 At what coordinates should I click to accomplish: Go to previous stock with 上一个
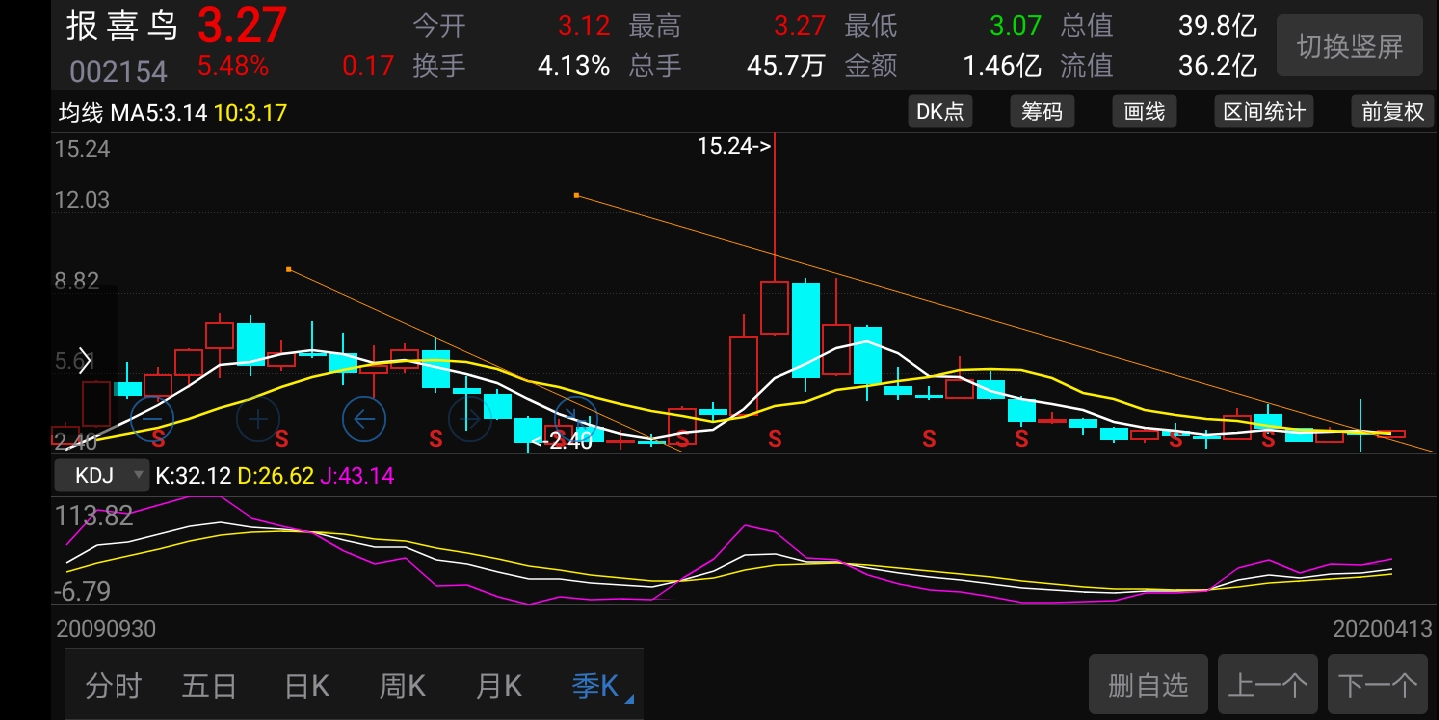coord(1267,685)
